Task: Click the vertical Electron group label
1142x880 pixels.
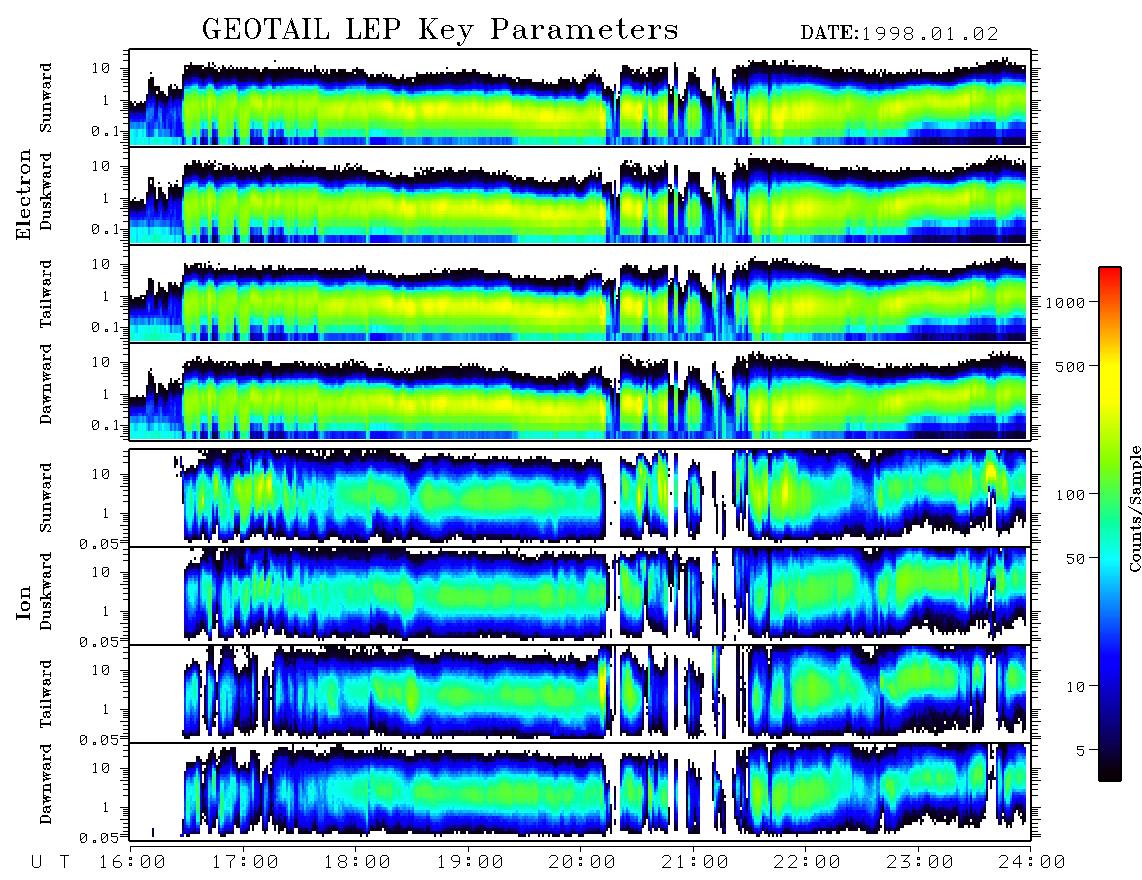Action: tap(24, 195)
